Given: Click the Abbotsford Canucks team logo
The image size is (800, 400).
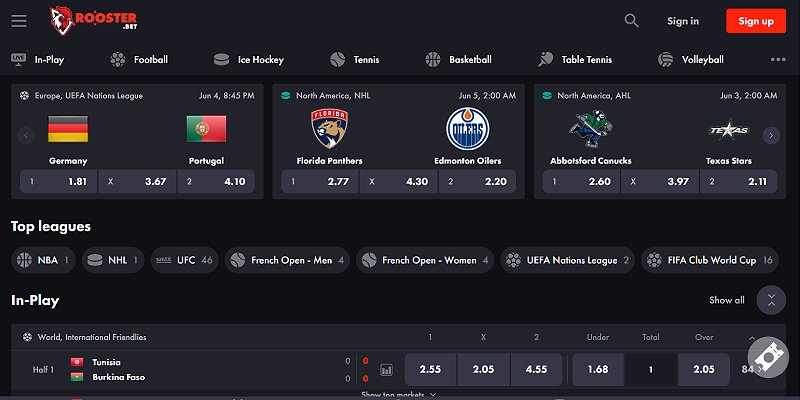Looking at the screenshot, I should [591, 128].
